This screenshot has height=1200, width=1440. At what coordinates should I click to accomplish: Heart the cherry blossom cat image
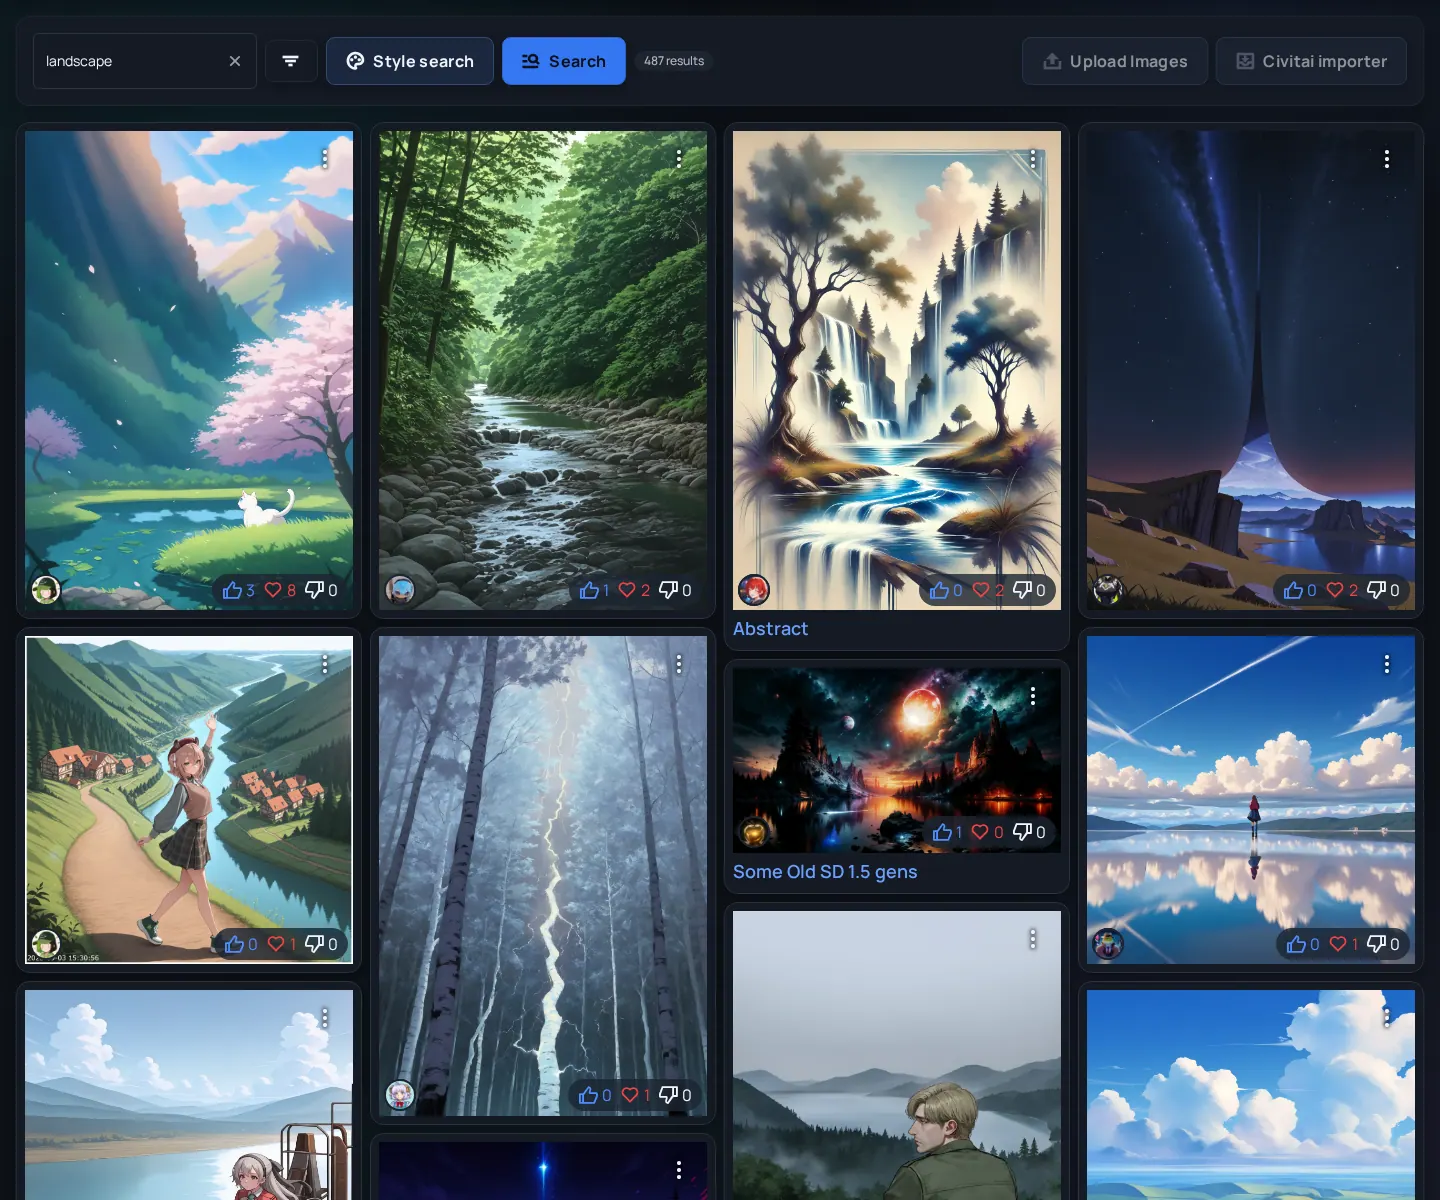tap(280, 590)
